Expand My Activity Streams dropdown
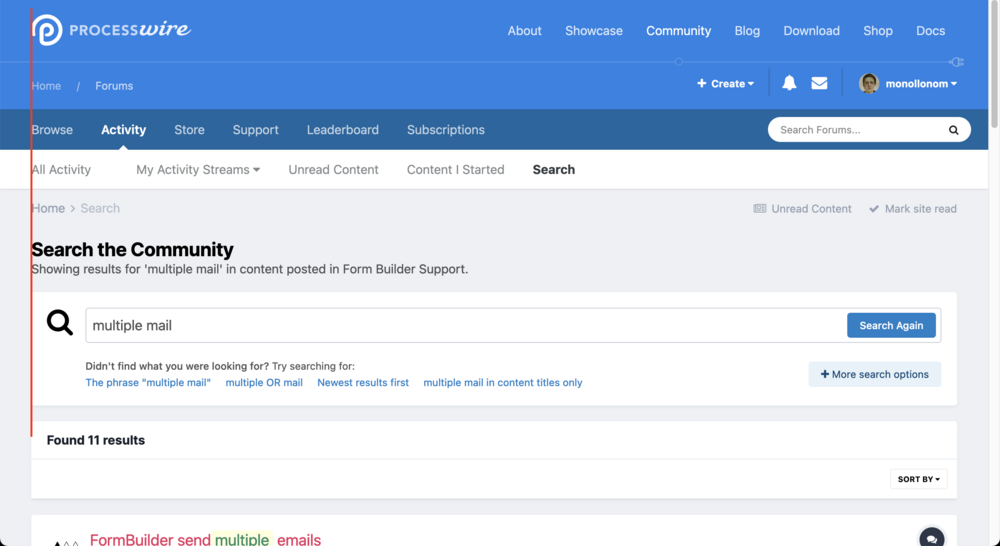Image resolution: width=1000 pixels, height=546 pixels. click(x=198, y=170)
